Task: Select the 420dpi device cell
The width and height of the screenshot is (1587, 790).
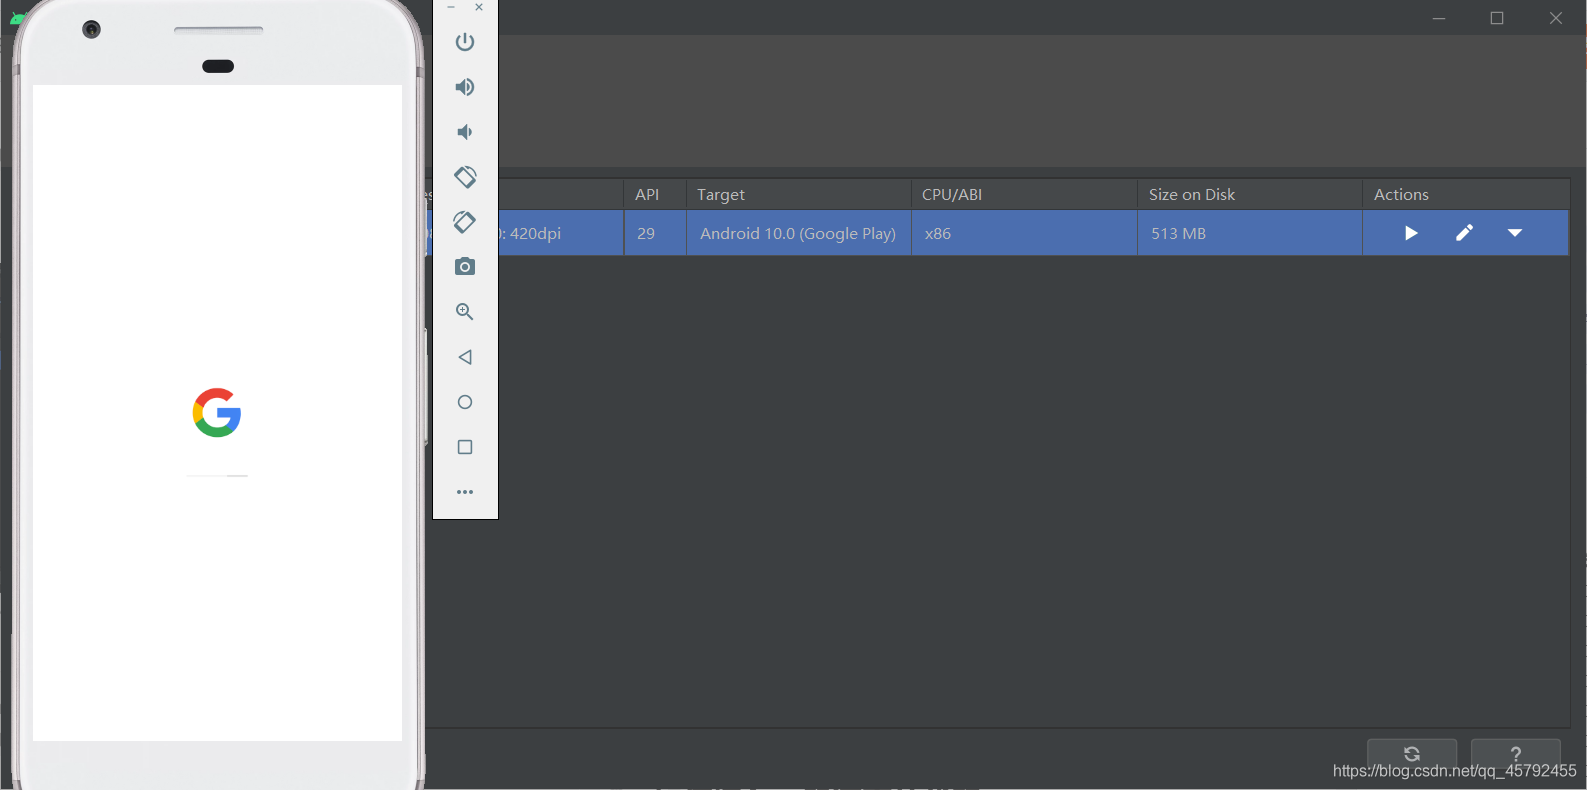Action: pyautogui.click(x=561, y=233)
